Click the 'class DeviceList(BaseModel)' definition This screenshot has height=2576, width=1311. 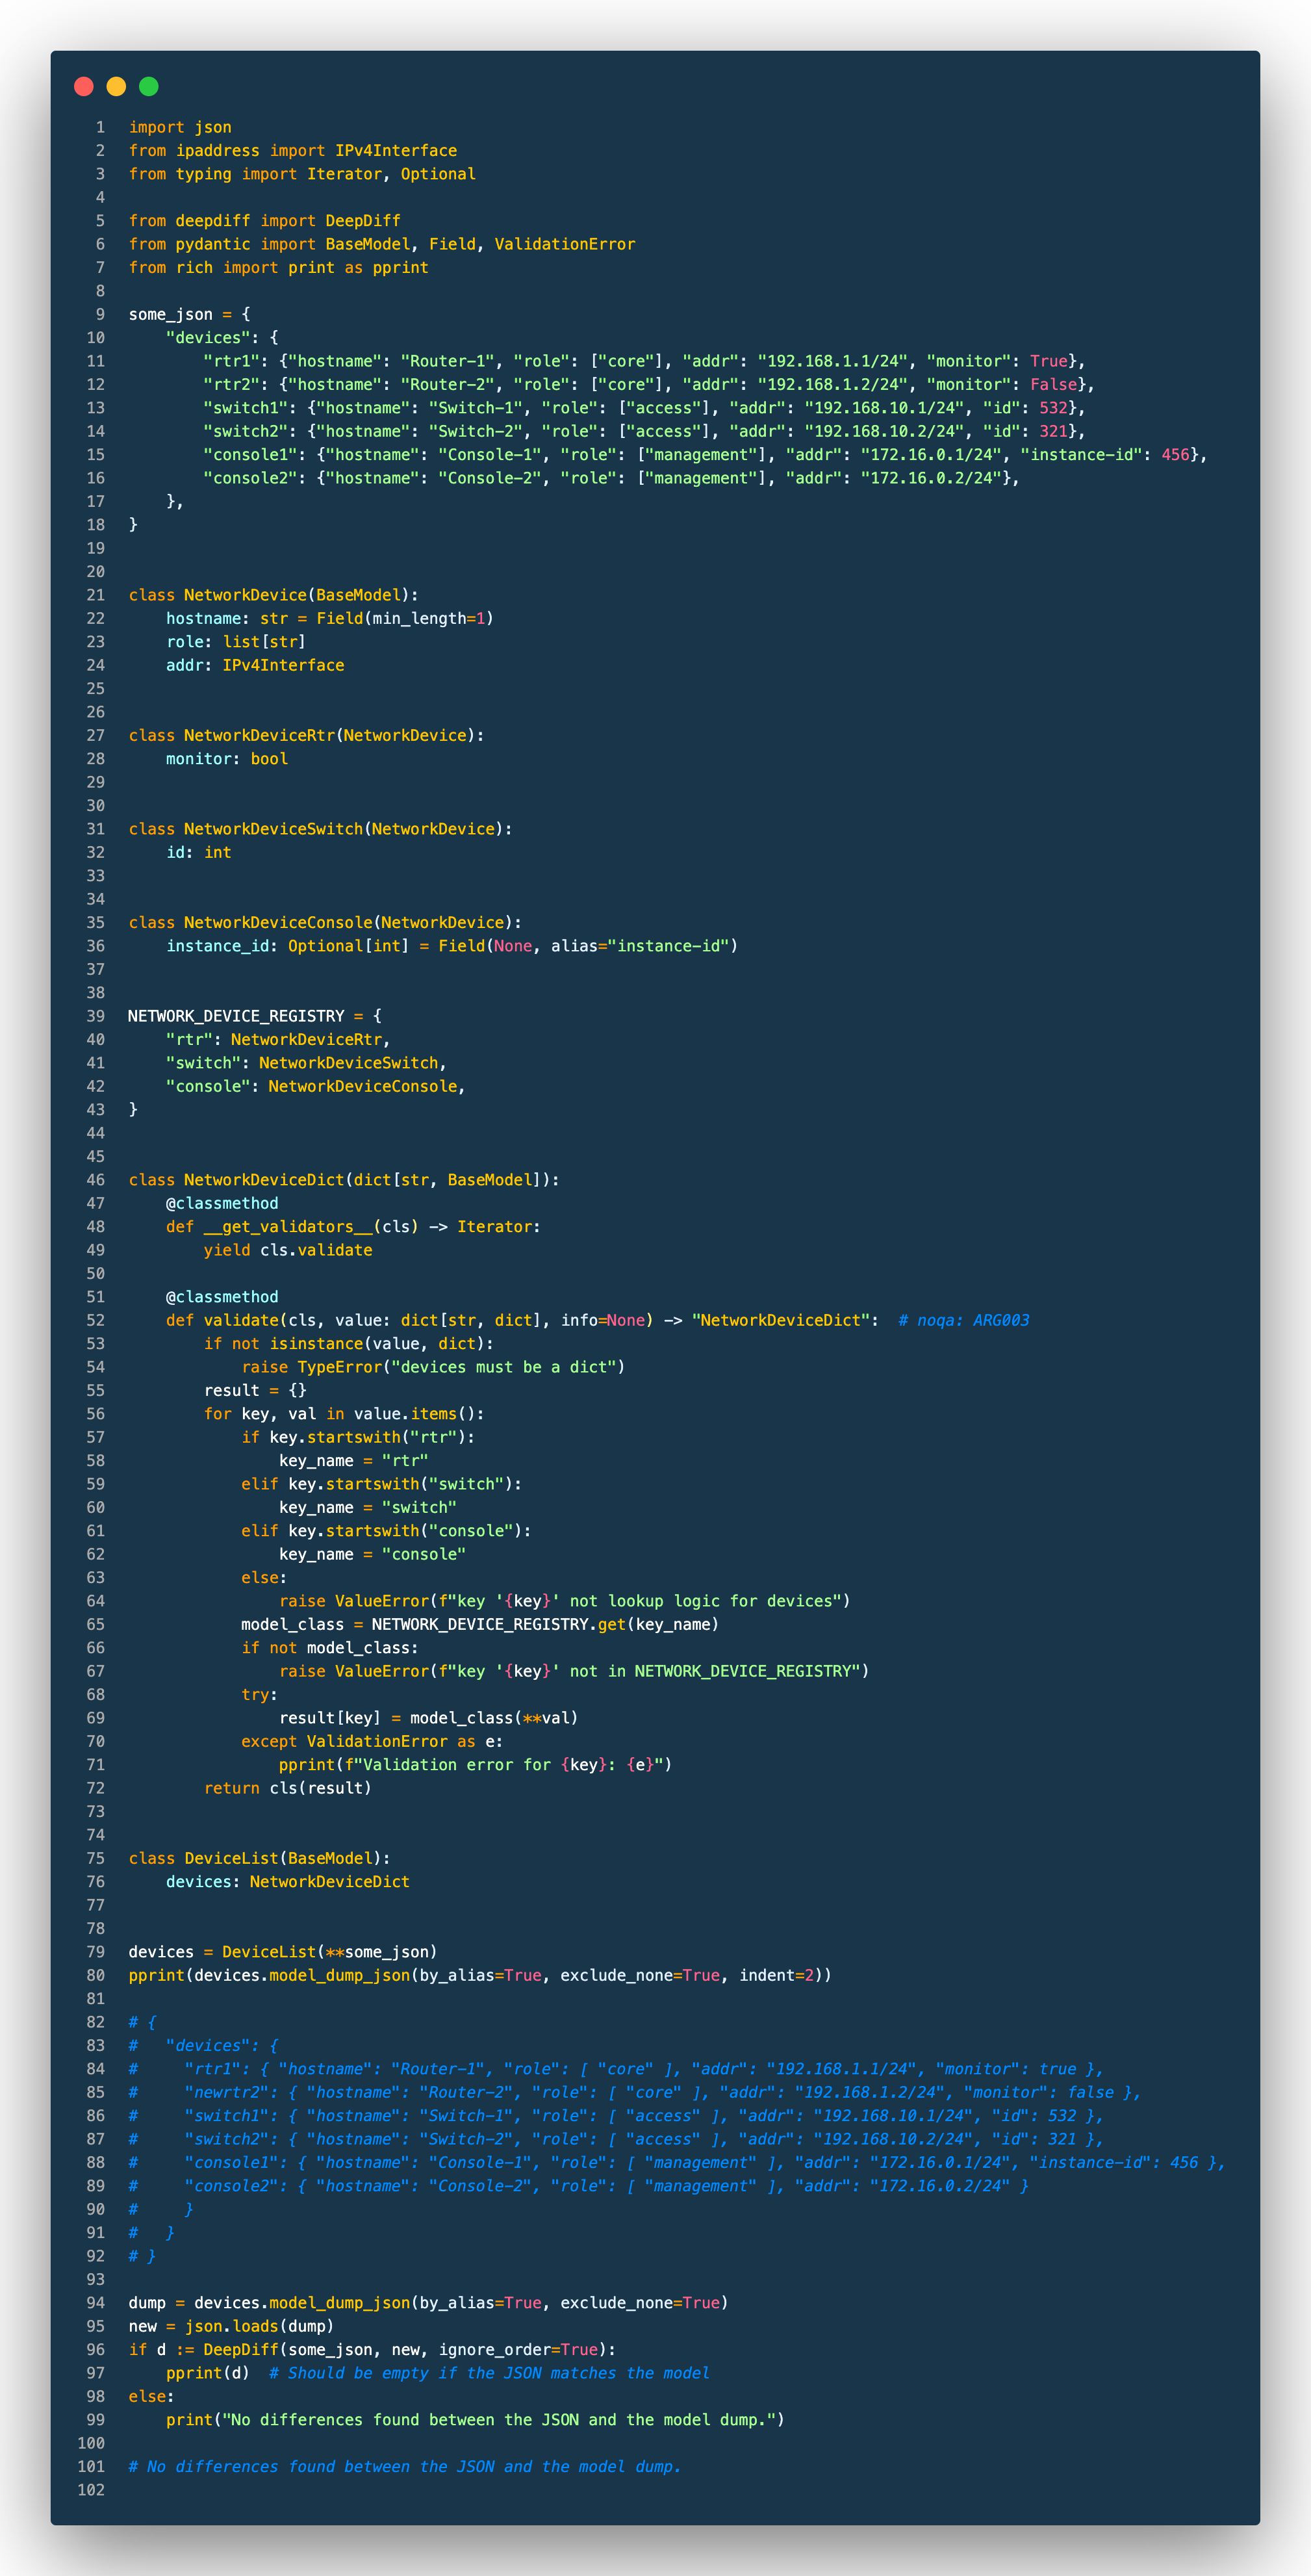click(x=259, y=1858)
